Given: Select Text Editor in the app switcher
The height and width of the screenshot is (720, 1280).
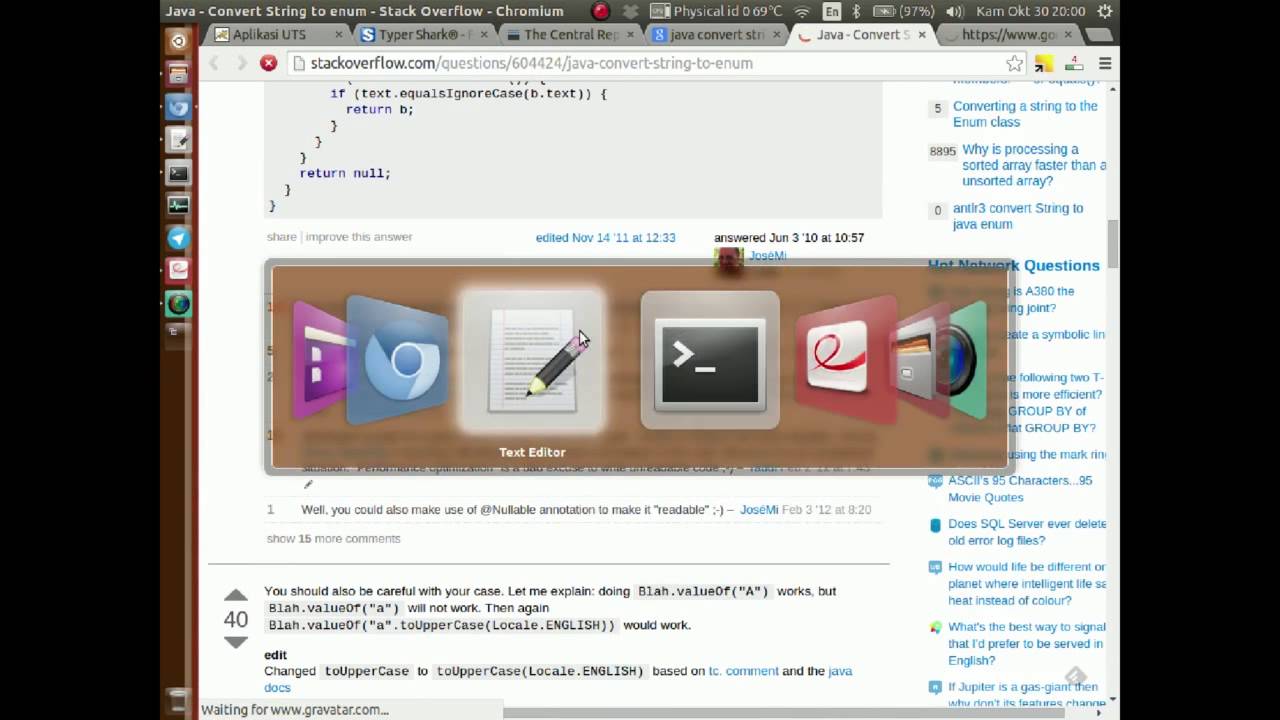Looking at the screenshot, I should point(532,360).
